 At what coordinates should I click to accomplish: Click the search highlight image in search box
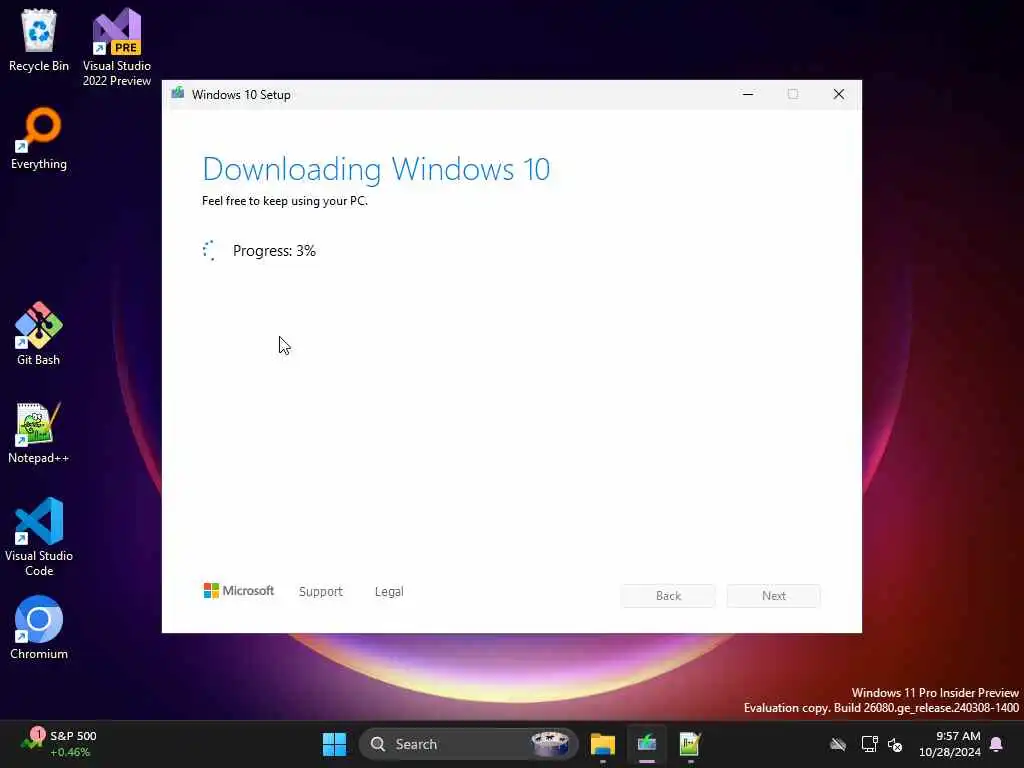tap(551, 744)
